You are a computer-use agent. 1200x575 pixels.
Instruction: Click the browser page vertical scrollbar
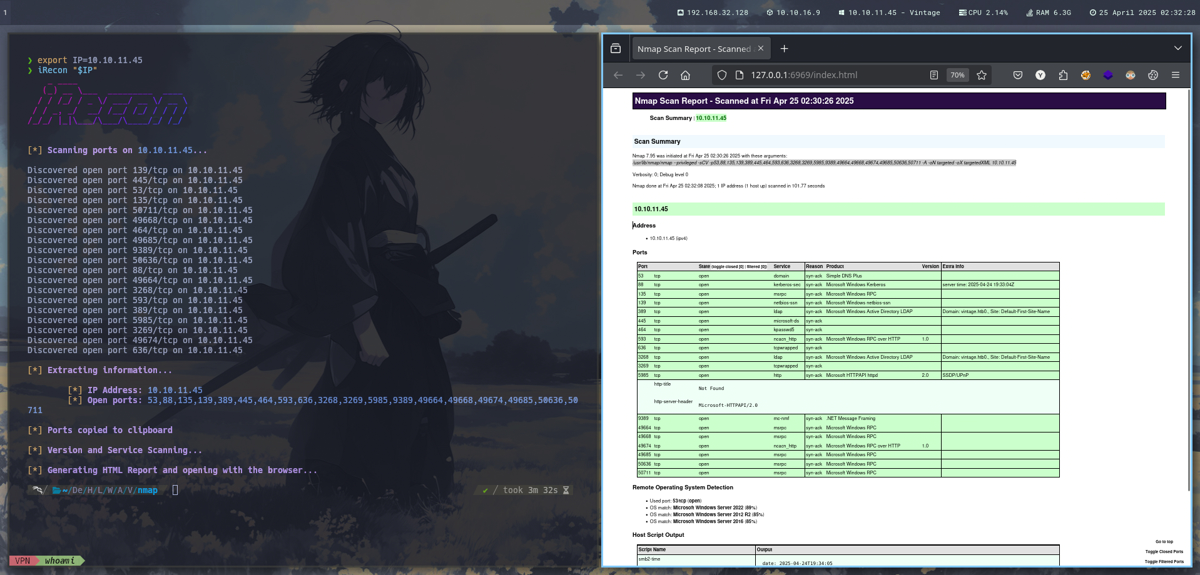point(1187,300)
